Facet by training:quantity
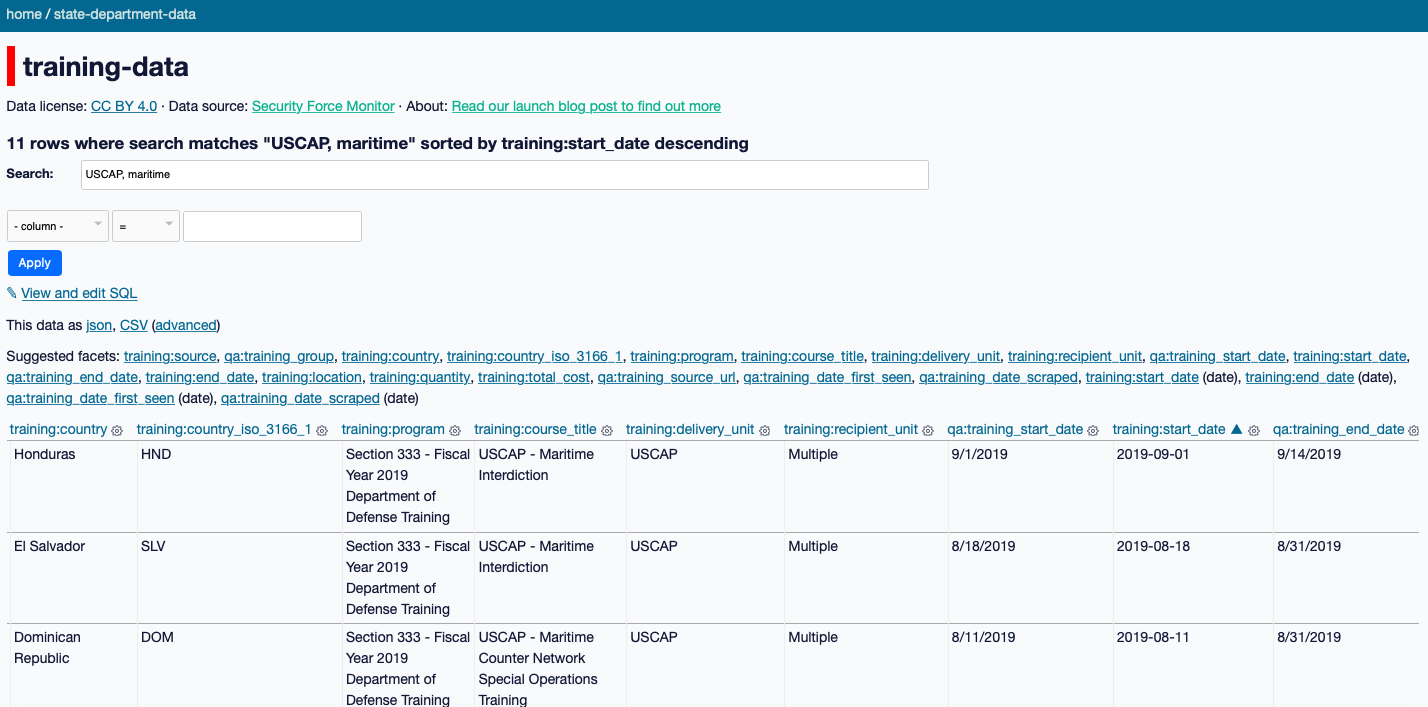 point(420,377)
